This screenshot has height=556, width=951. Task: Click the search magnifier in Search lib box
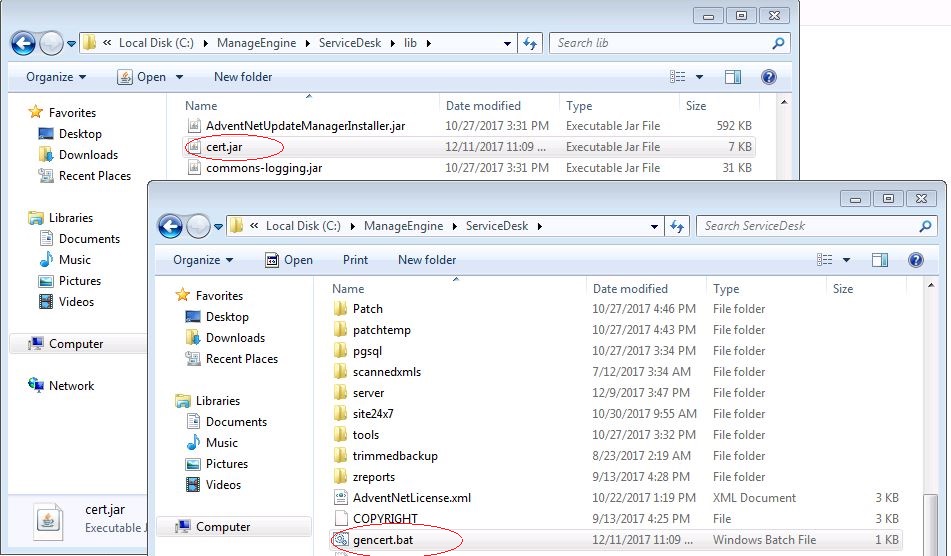778,43
